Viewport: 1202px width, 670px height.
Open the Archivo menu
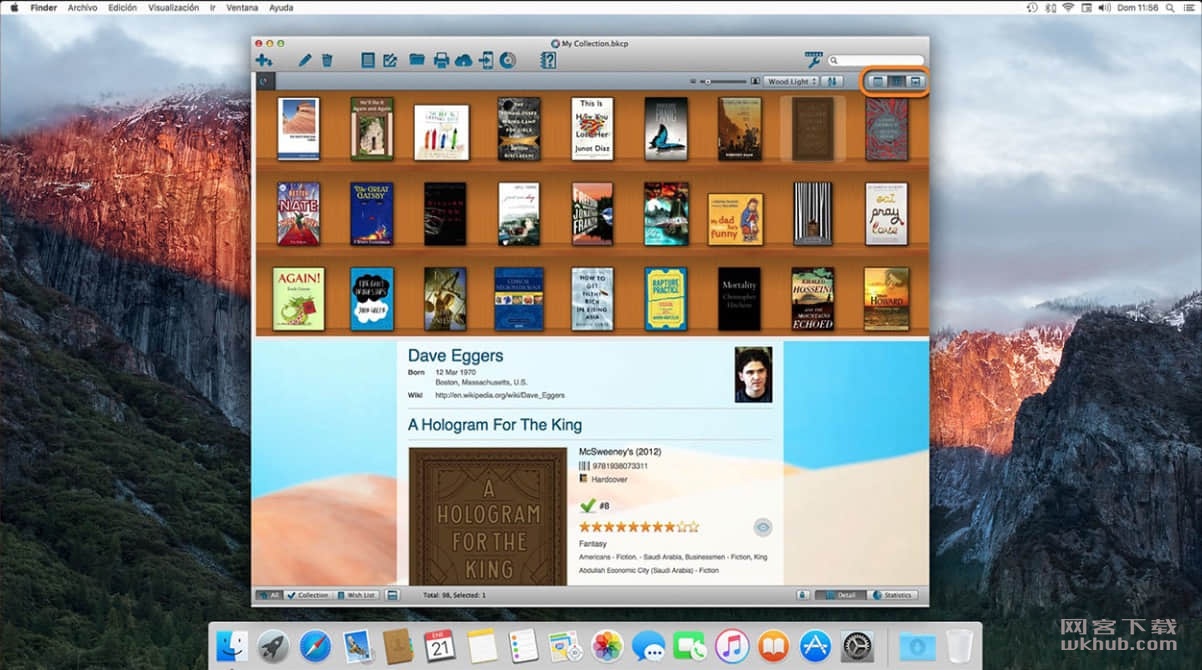coord(83,7)
